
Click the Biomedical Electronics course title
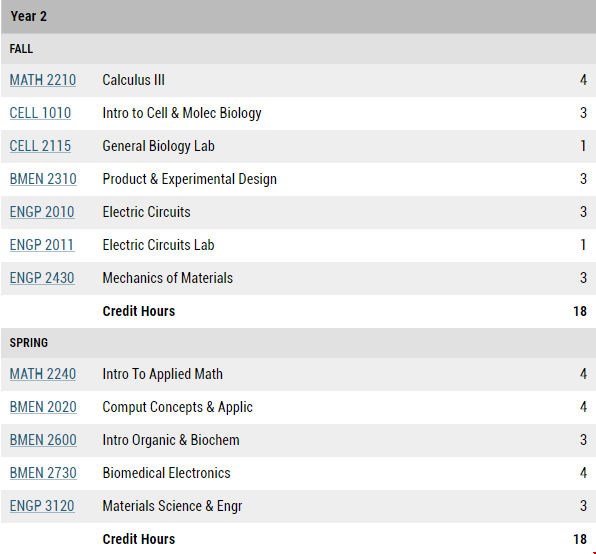(x=166, y=473)
